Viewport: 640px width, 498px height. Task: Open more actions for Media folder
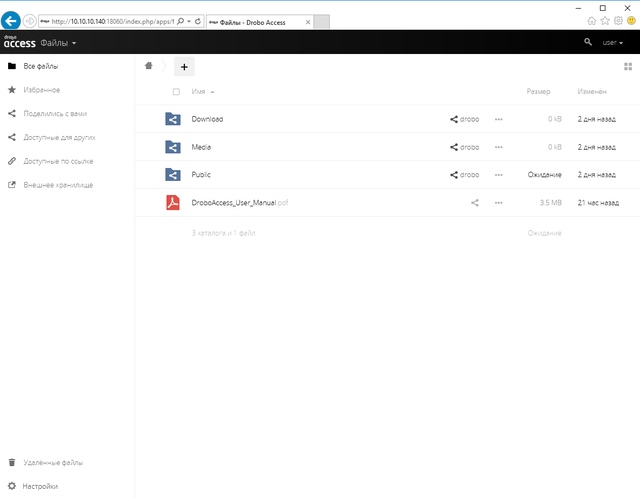tap(498, 147)
